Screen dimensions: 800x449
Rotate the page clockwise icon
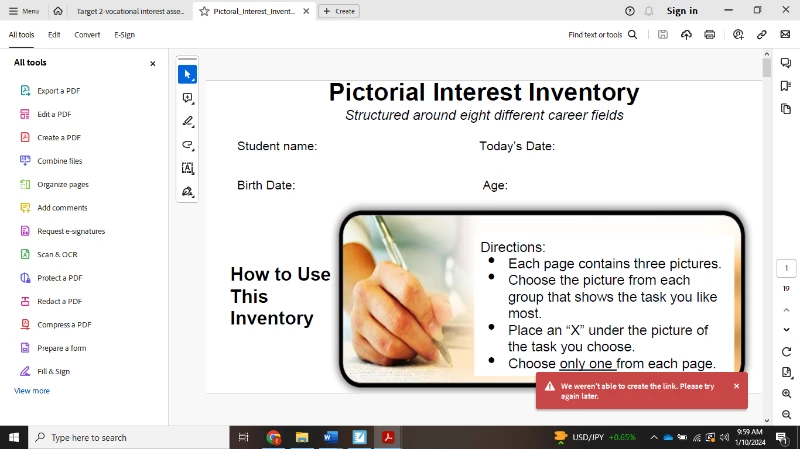click(x=786, y=352)
